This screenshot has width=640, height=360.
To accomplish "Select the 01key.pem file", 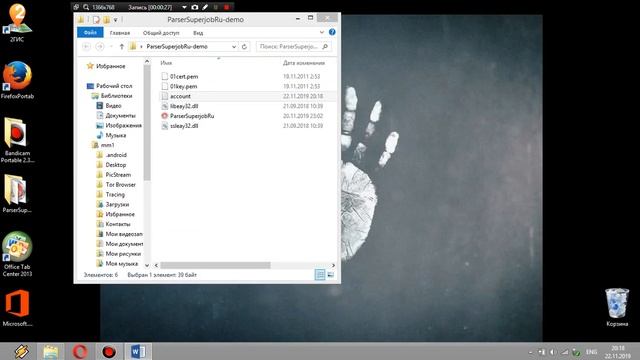I will point(183,86).
